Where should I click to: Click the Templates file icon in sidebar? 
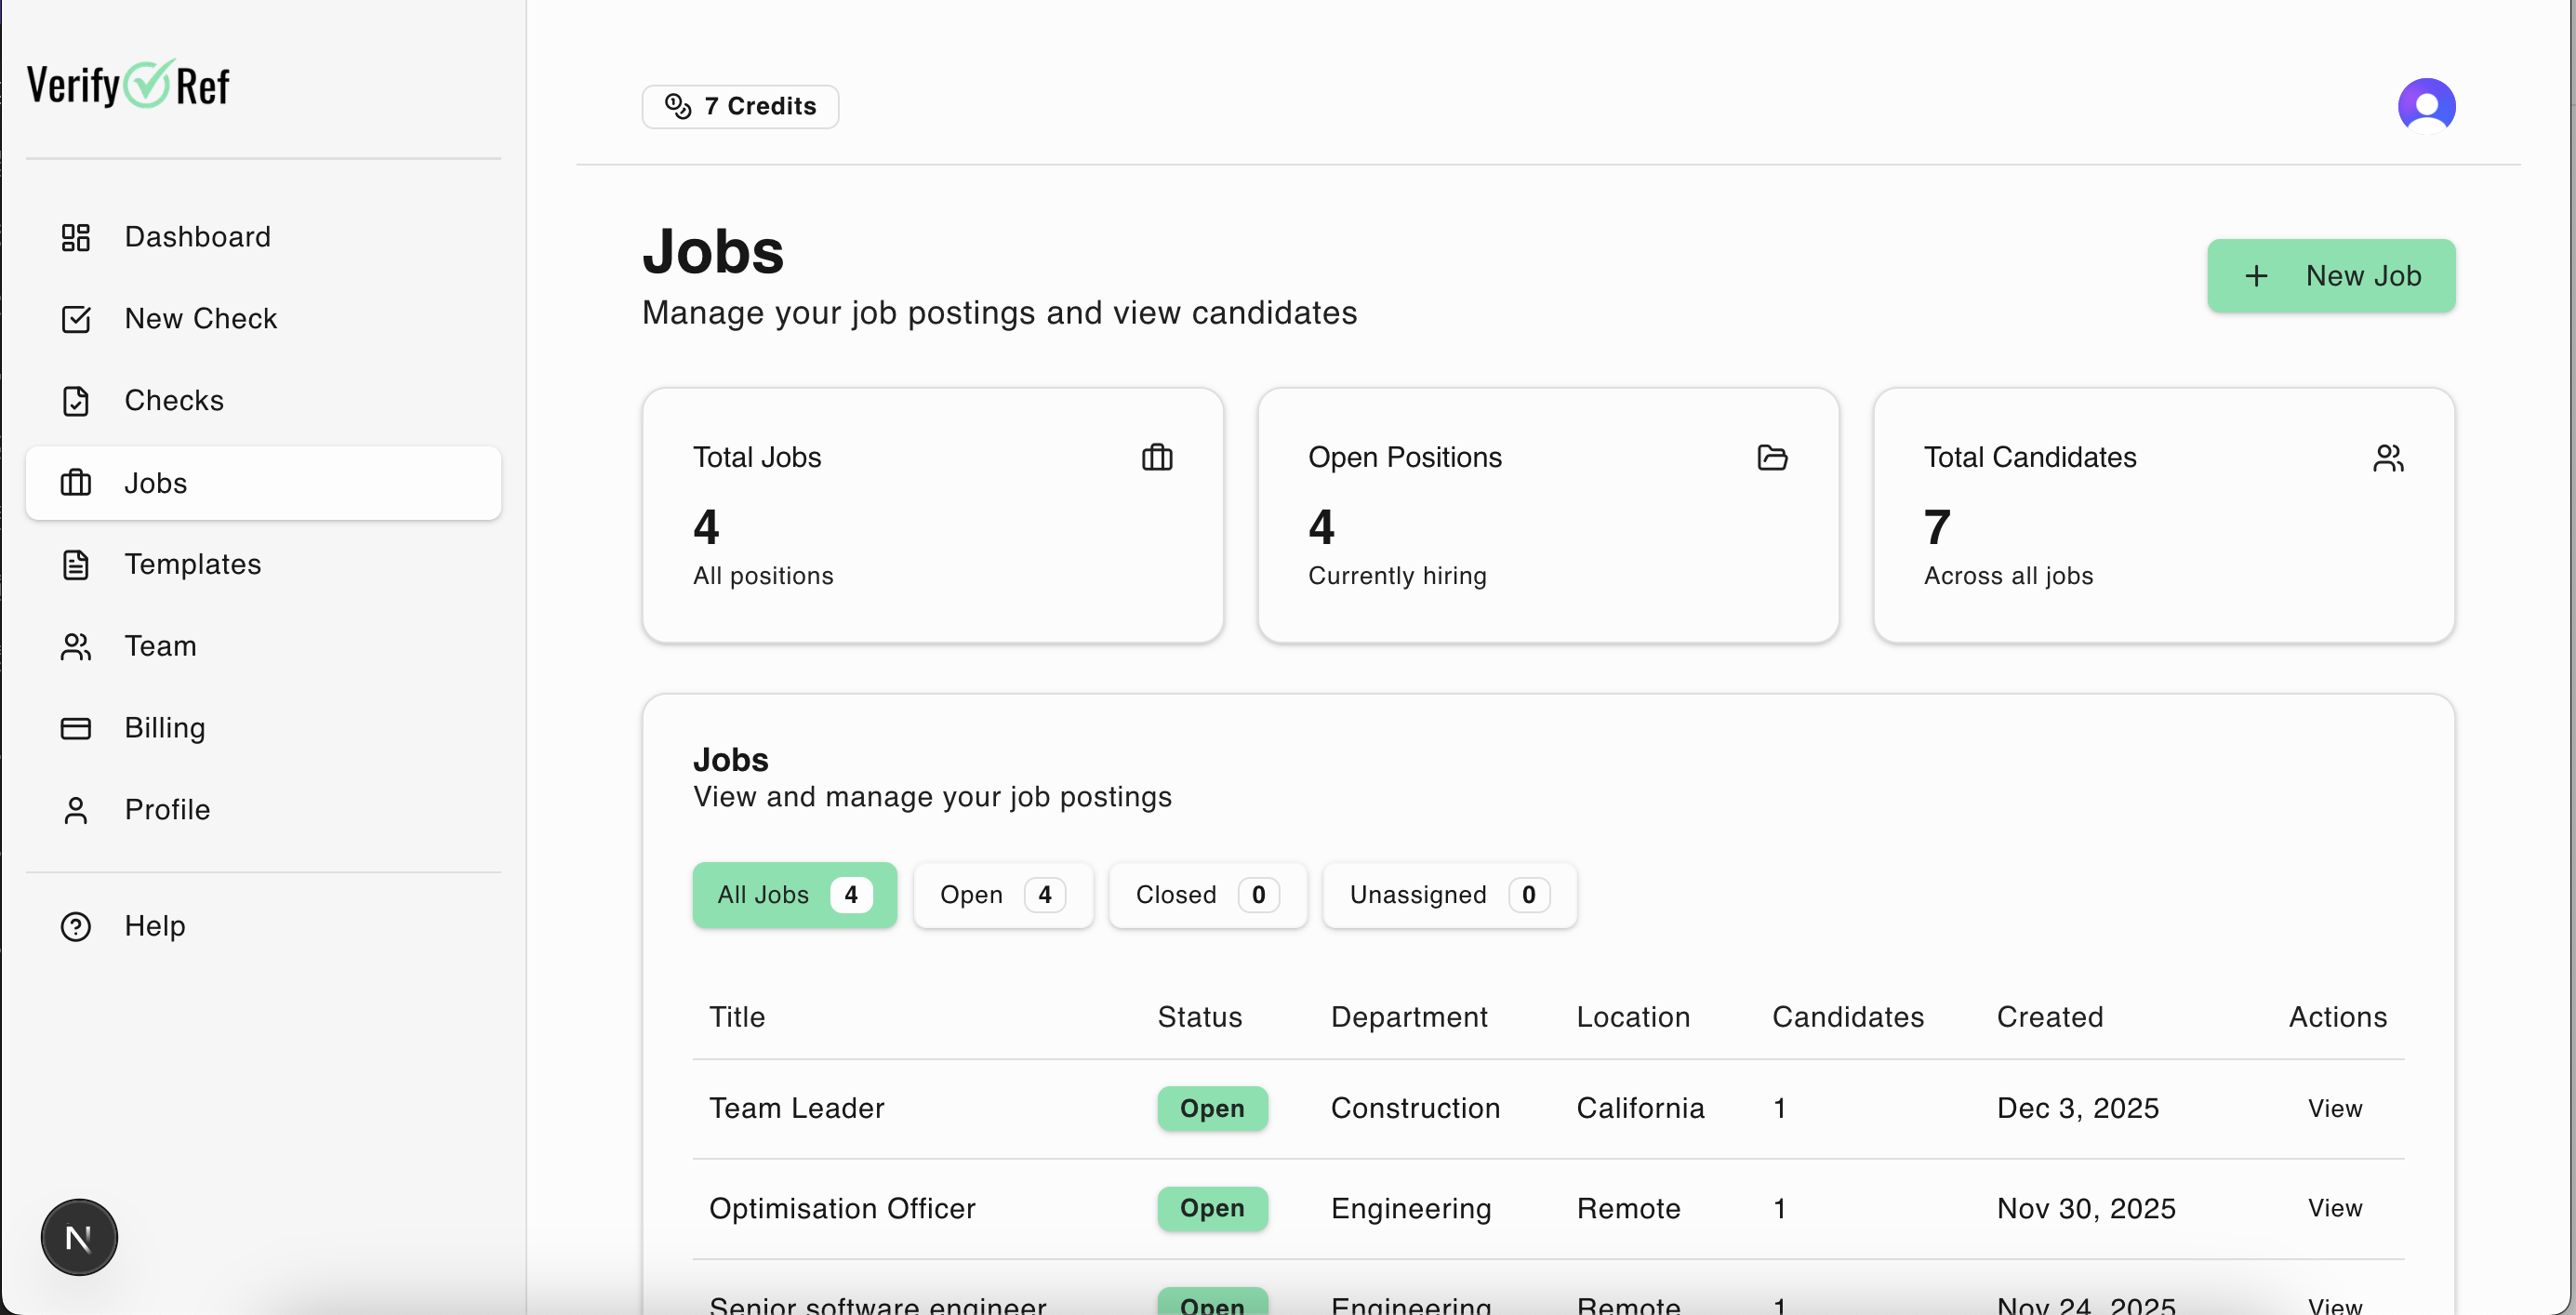coord(76,565)
